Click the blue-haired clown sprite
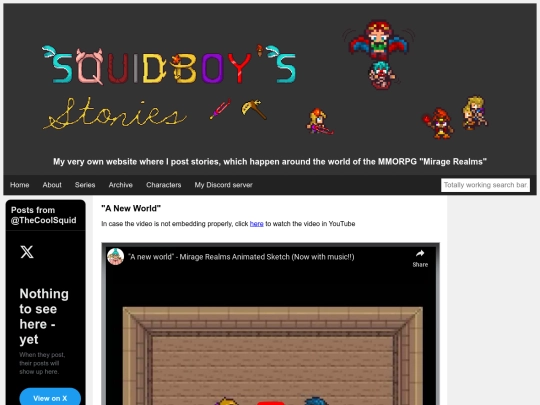Image resolution: width=540 pixels, height=405 pixels. coord(382,75)
